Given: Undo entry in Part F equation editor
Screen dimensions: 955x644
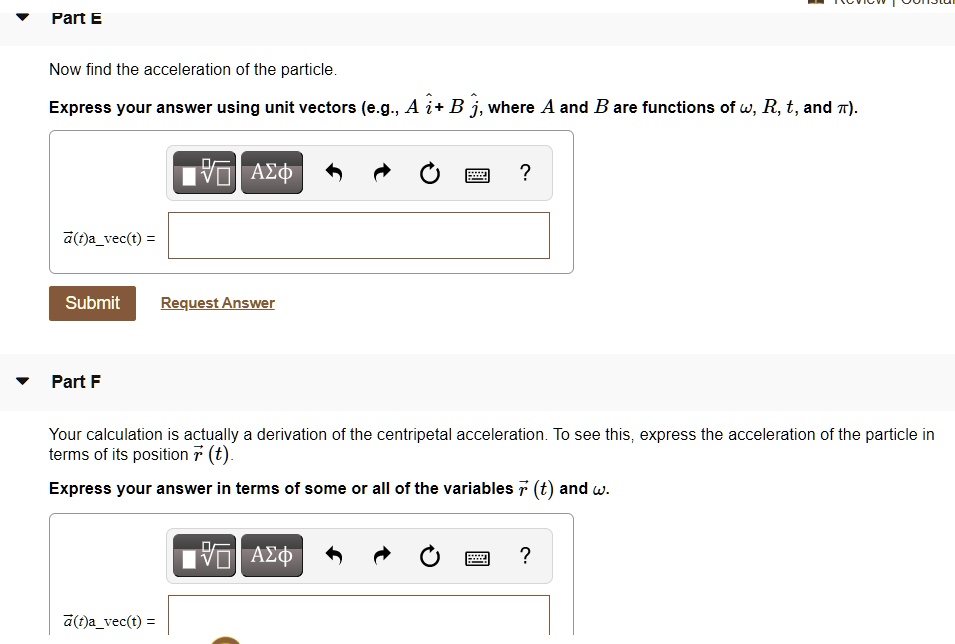Looking at the screenshot, I should 334,555.
